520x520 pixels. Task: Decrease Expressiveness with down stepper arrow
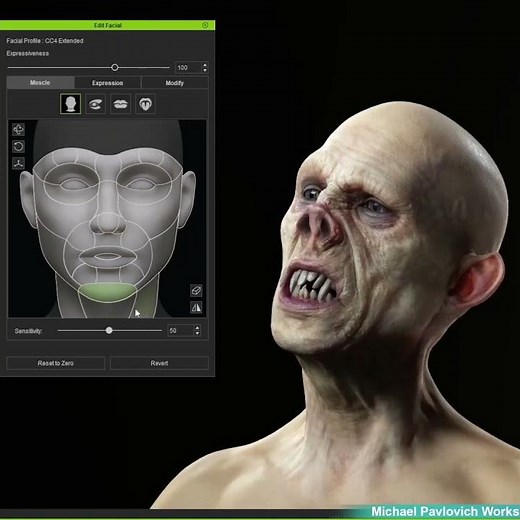(x=205, y=71)
